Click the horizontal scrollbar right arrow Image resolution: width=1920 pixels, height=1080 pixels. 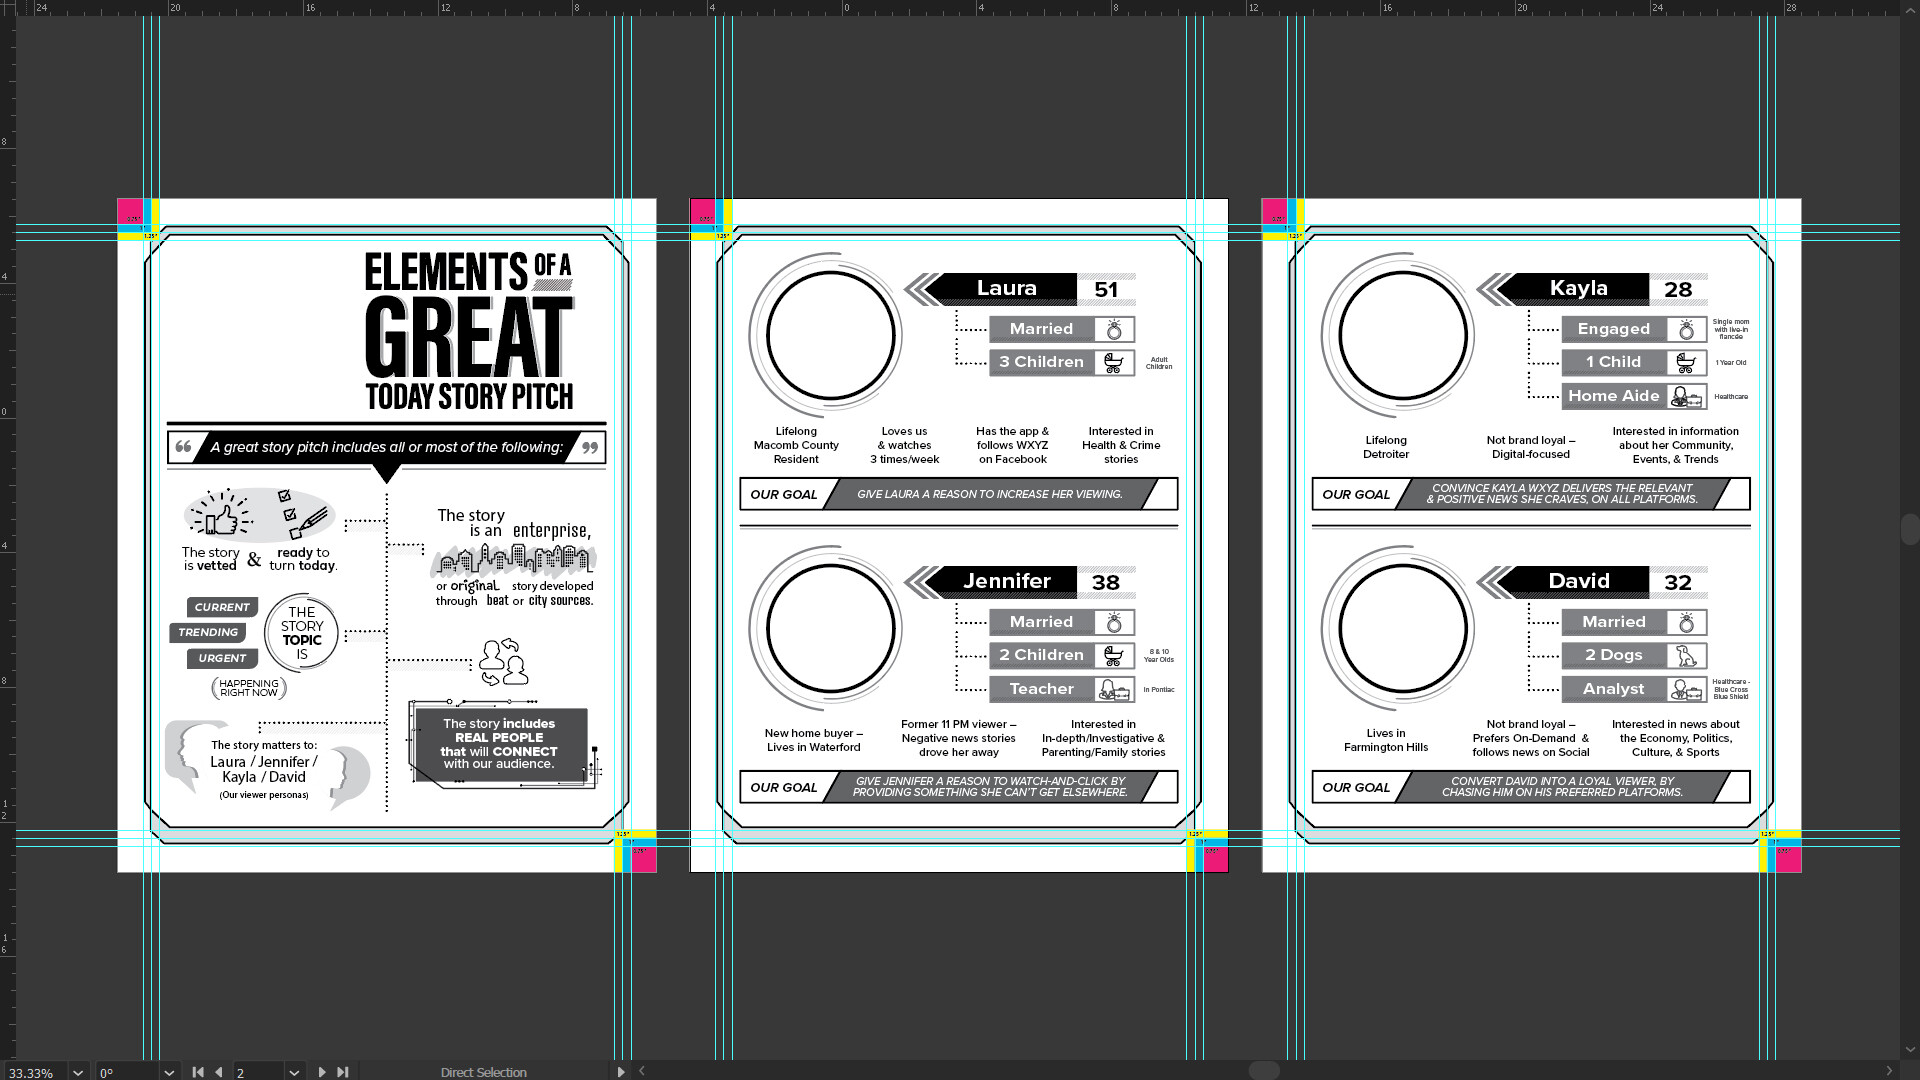[x=1889, y=1071]
